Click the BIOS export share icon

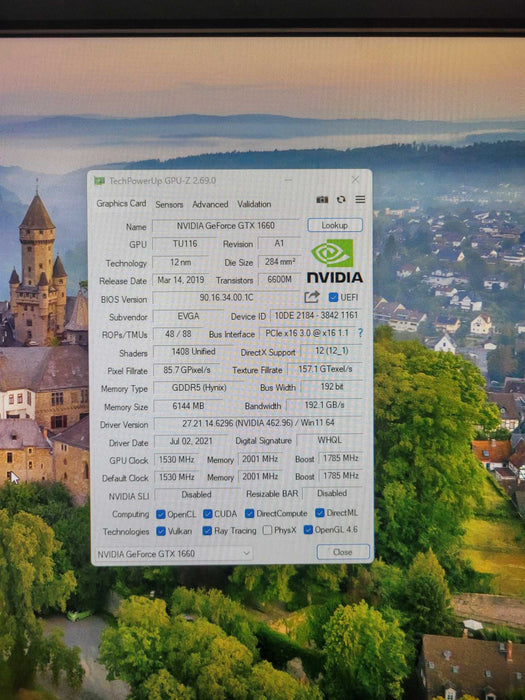[x=312, y=297]
